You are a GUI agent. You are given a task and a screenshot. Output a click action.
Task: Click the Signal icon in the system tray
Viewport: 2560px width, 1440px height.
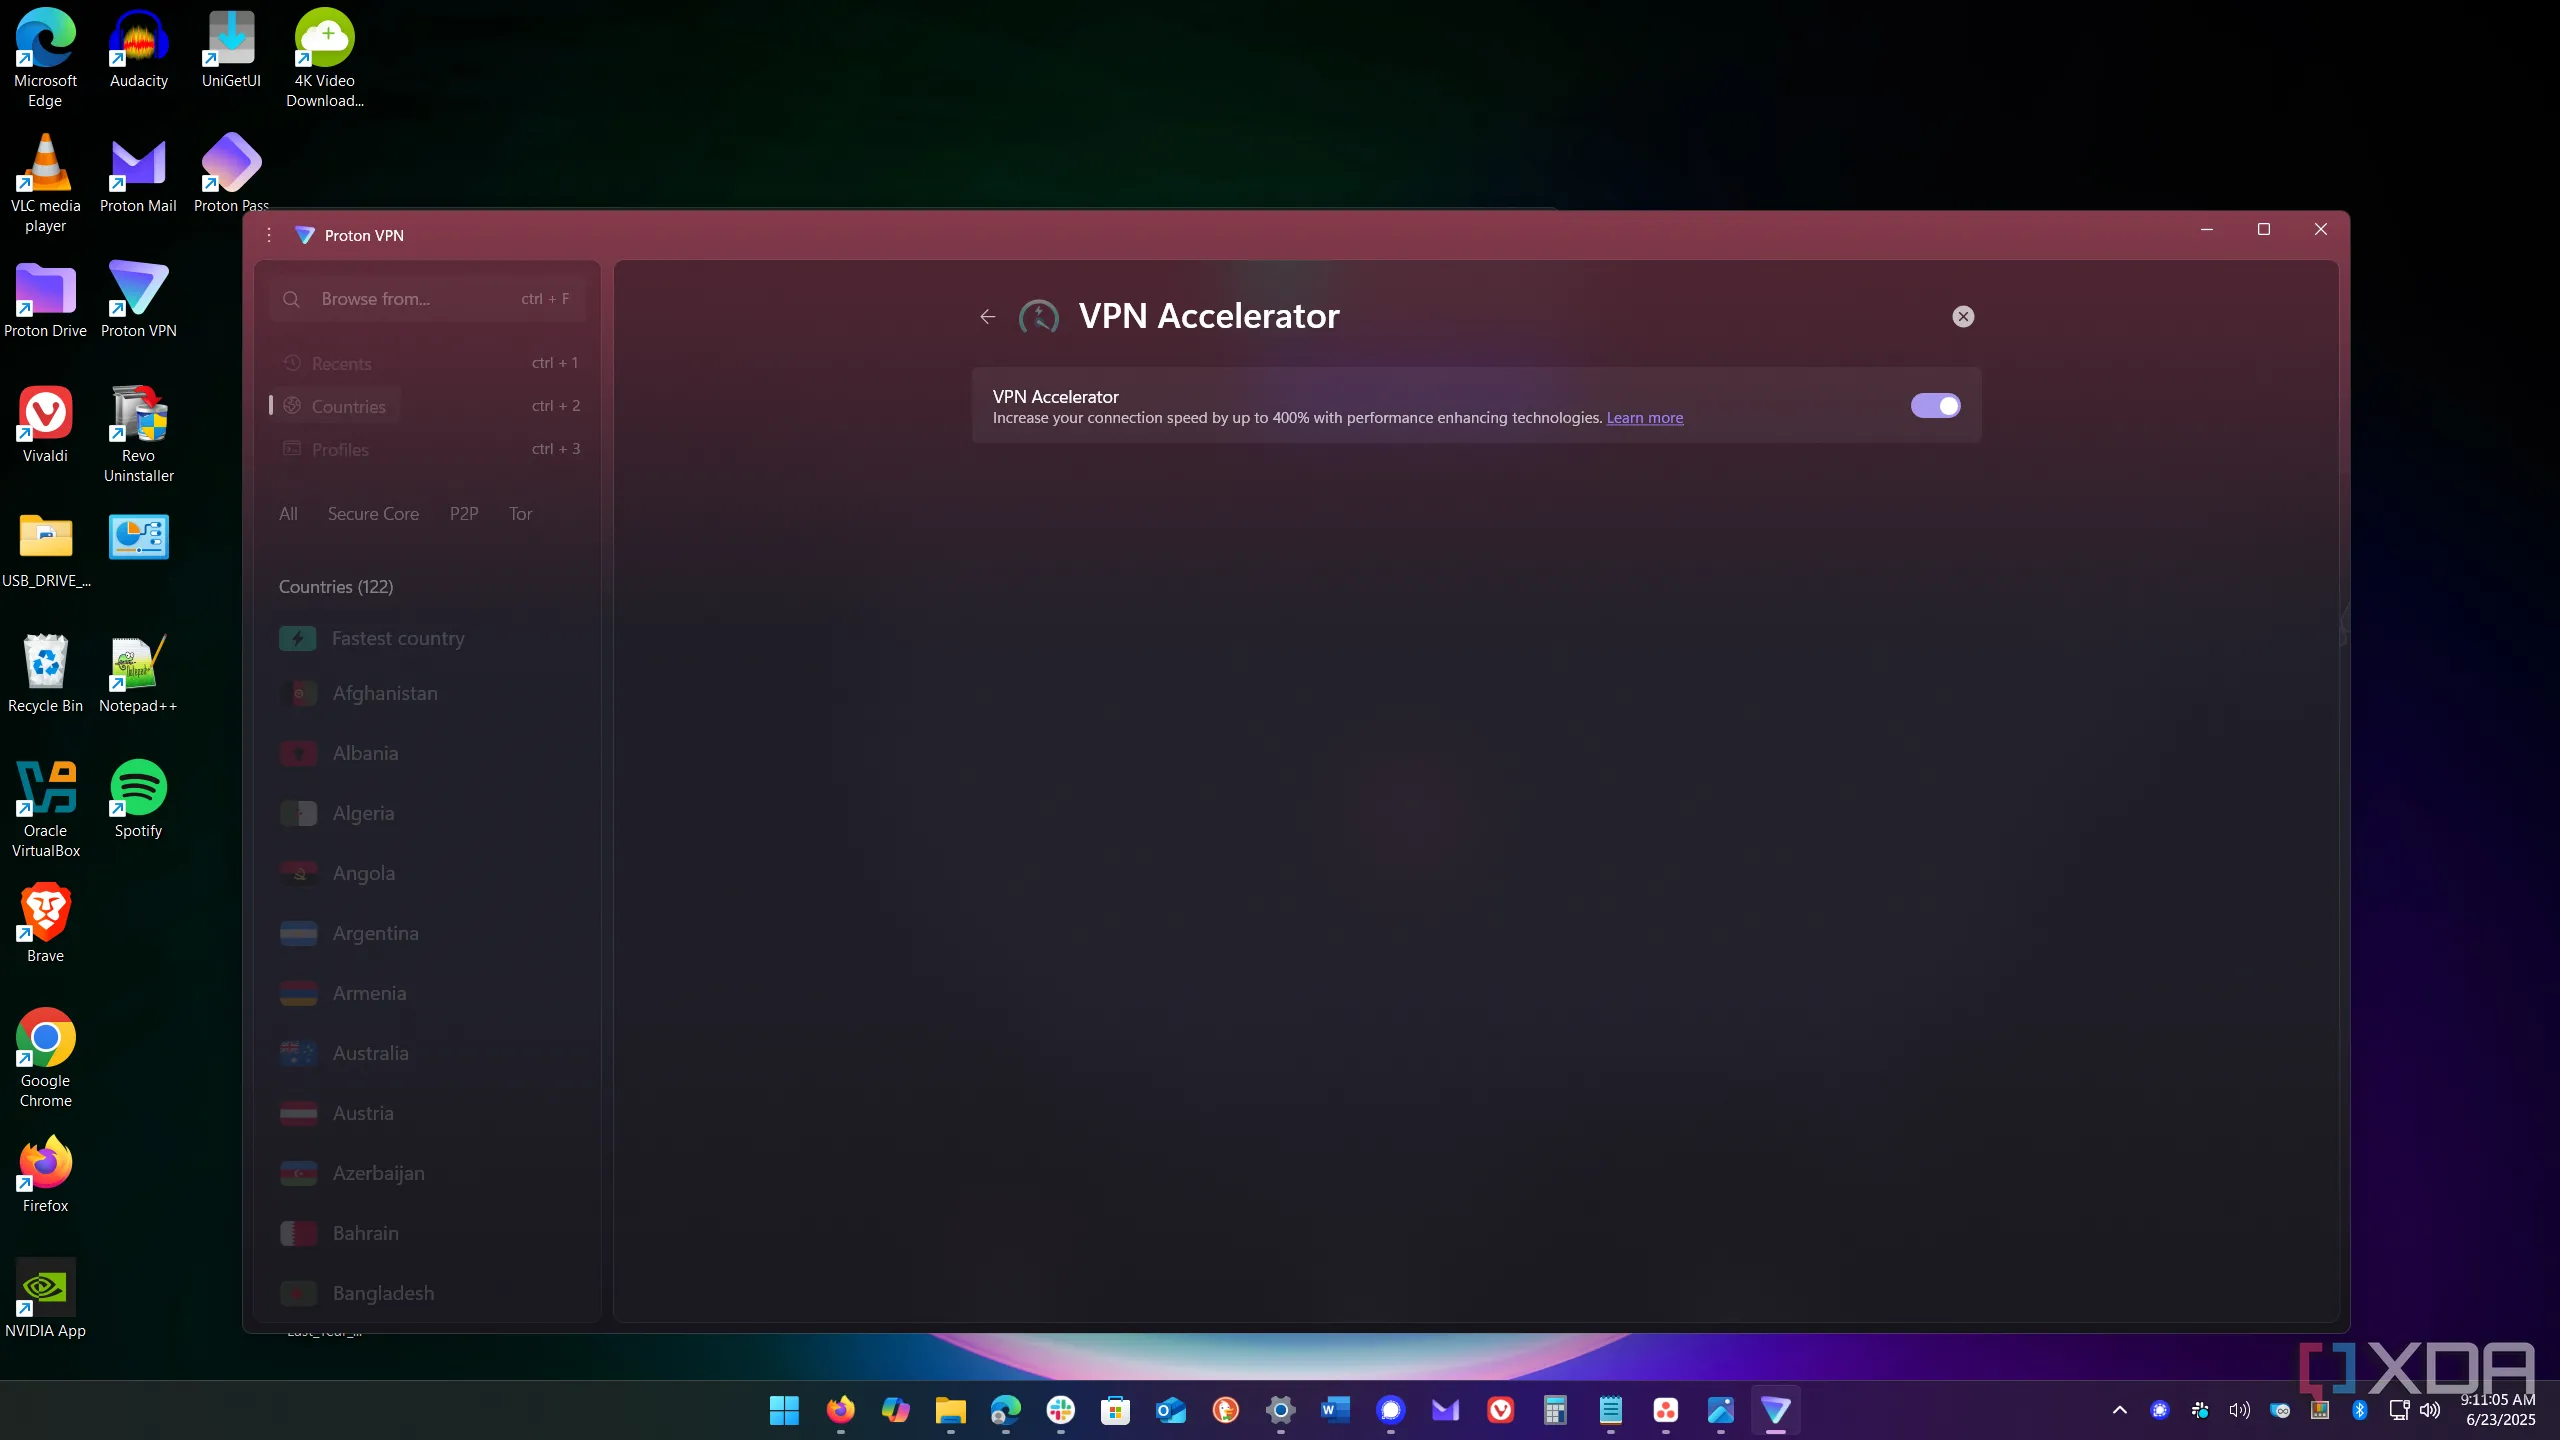point(2159,1411)
